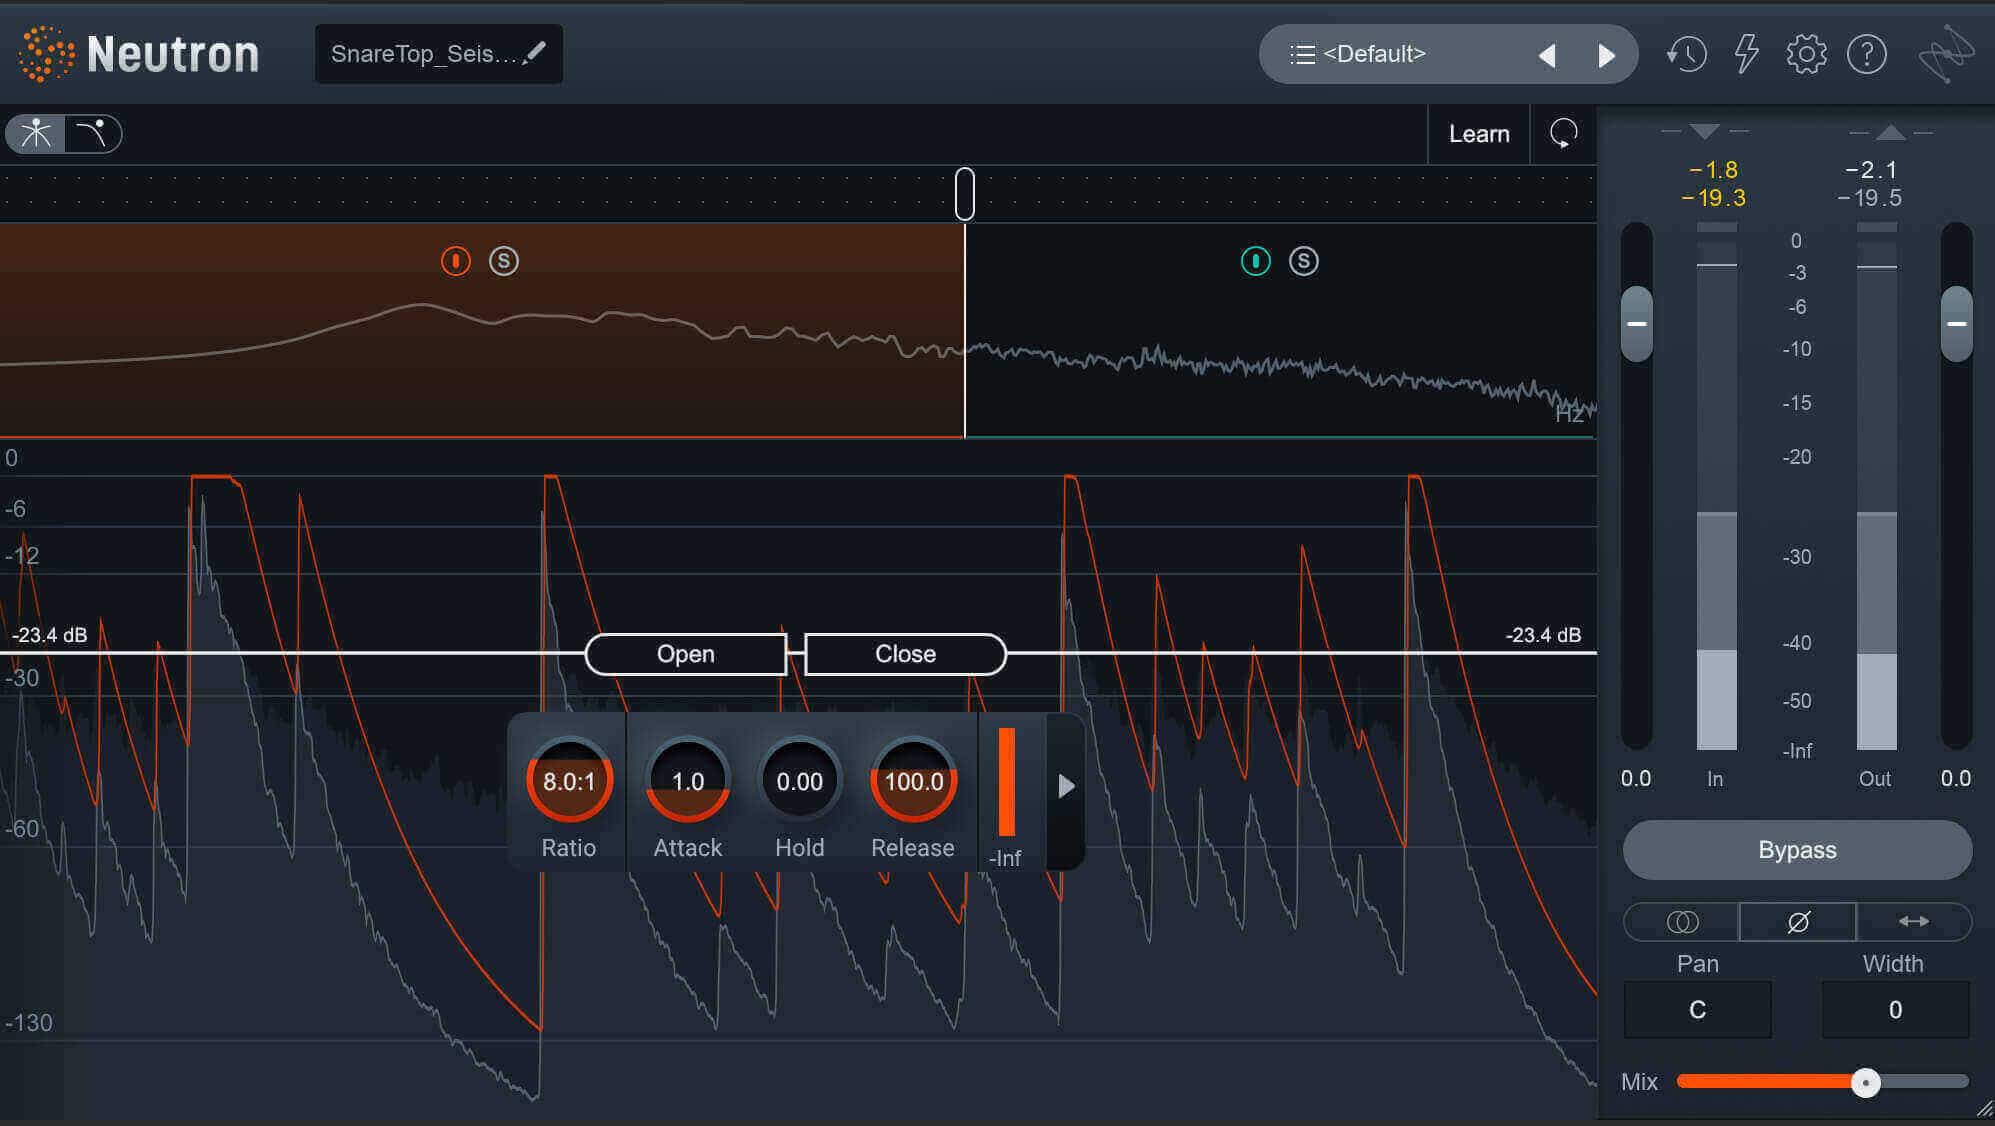Click the lightning bolt zero latency icon
The width and height of the screenshot is (1995, 1126).
(1746, 54)
